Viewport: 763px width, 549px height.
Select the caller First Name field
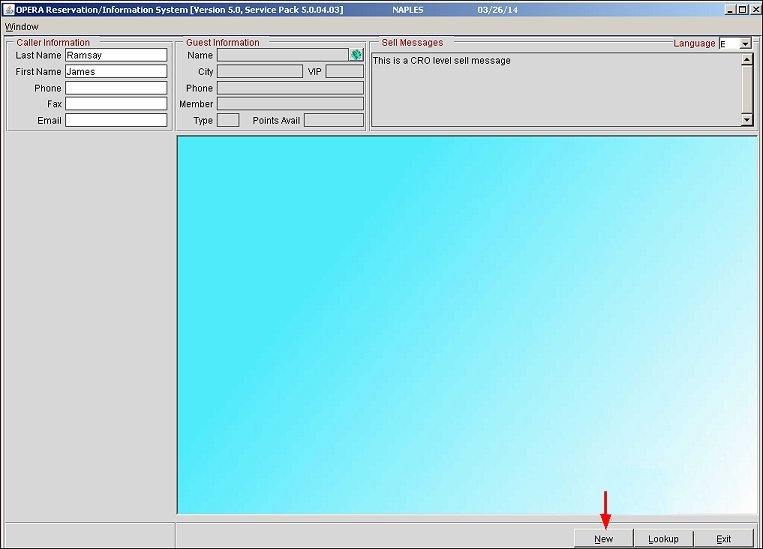point(116,72)
